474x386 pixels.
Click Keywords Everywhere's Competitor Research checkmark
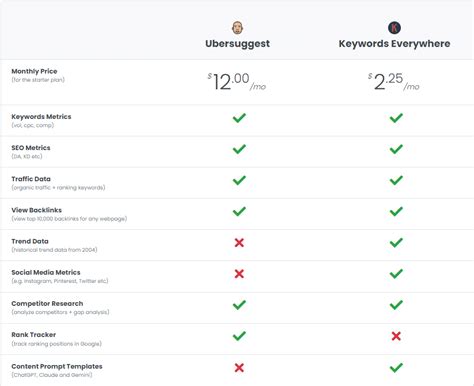(x=396, y=305)
